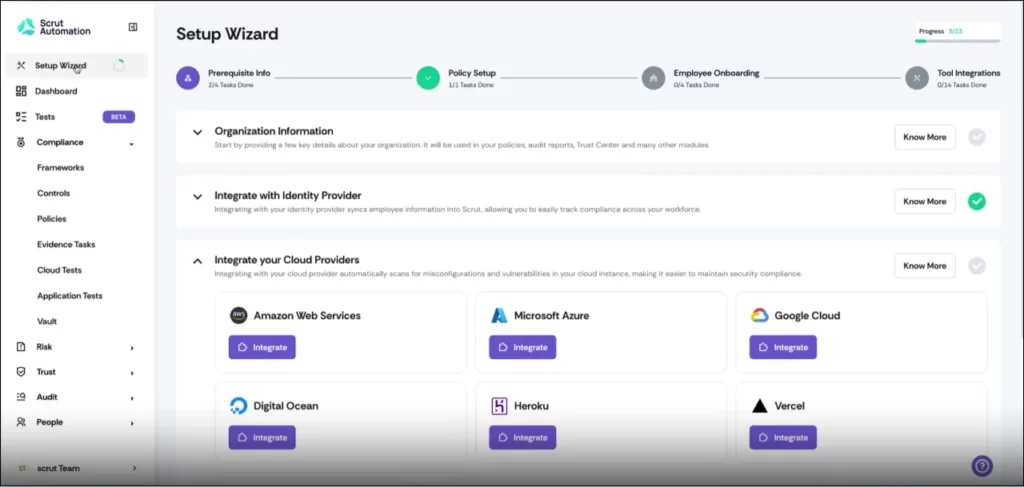Click the Tests sidebar label

pos(45,117)
